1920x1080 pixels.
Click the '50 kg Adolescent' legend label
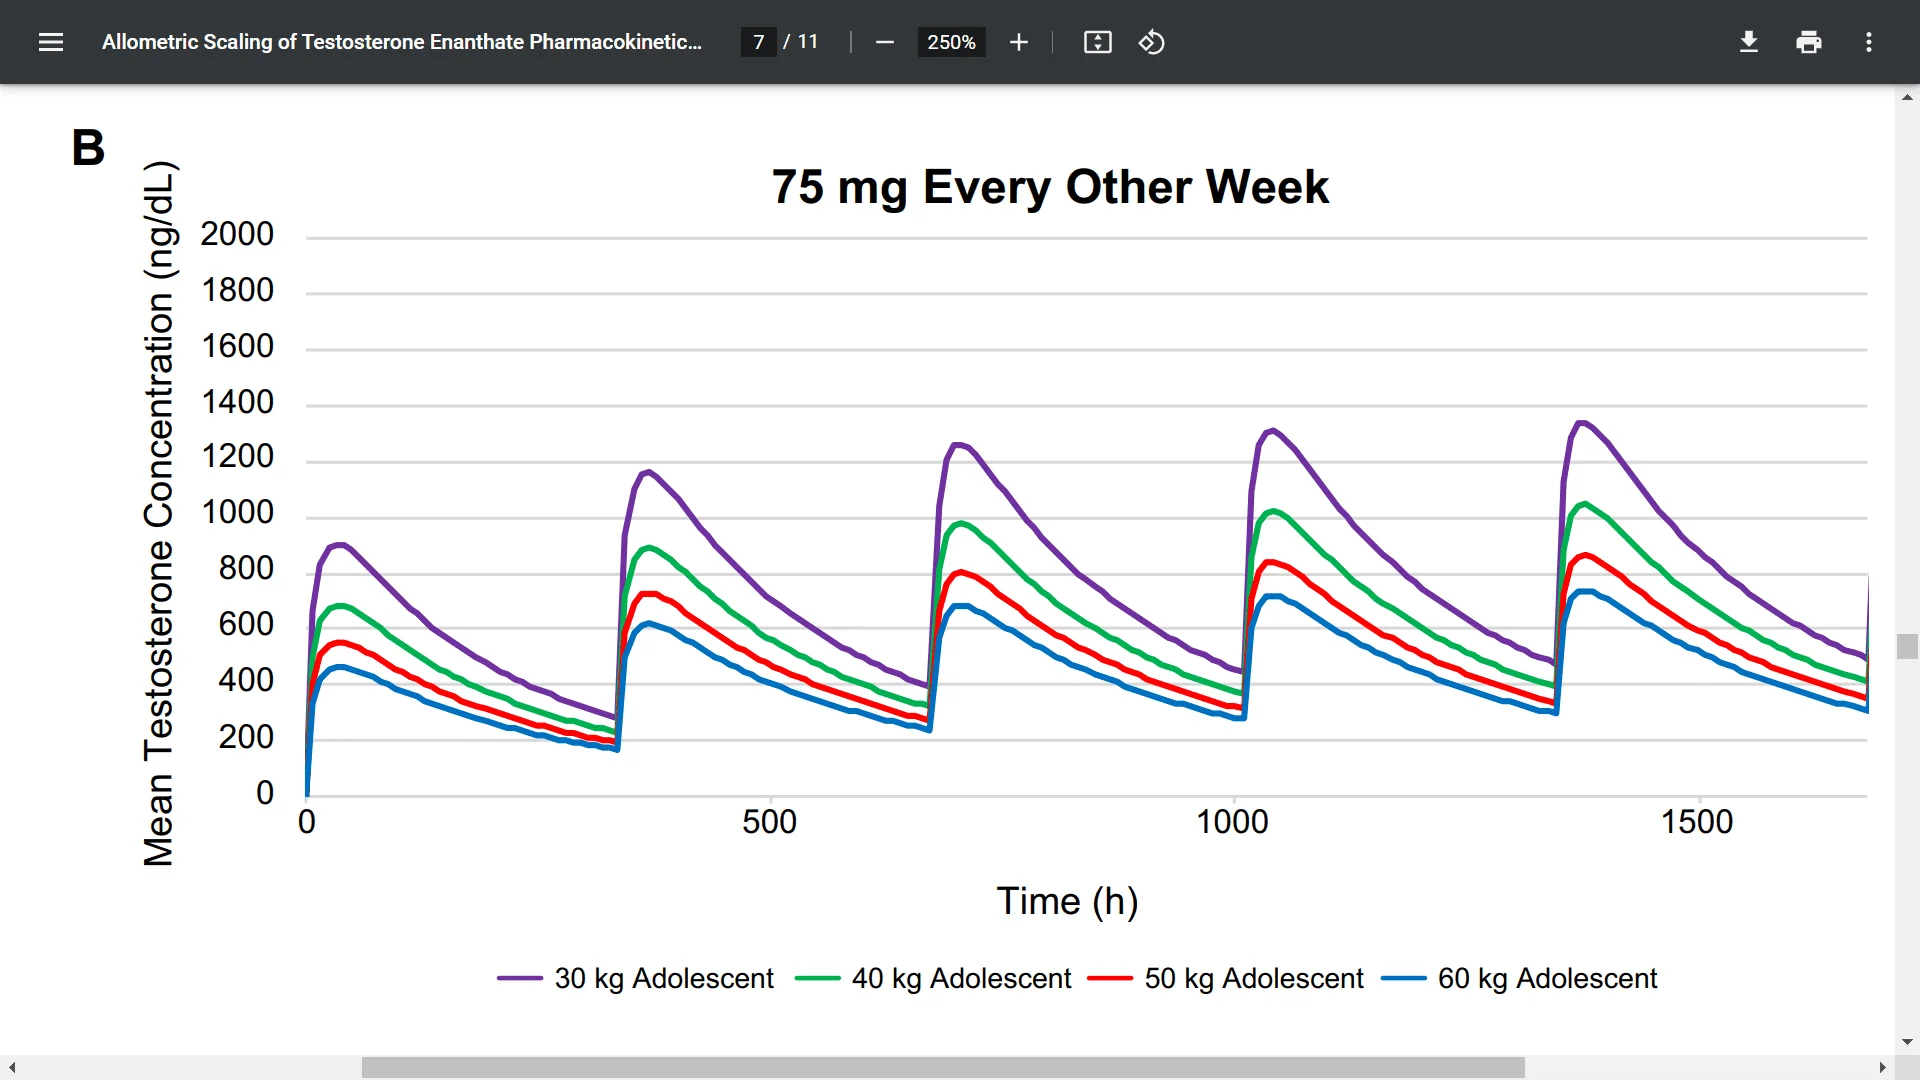tap(1254, 978)
